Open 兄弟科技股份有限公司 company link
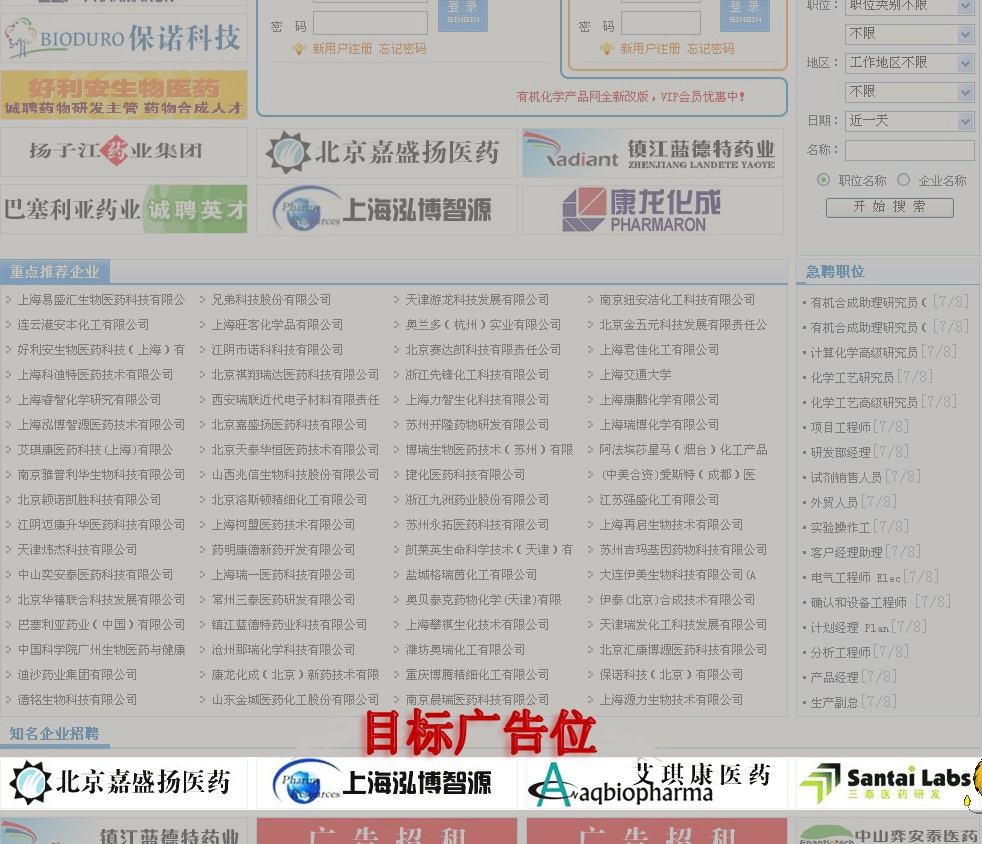This screenshot has width=982, height=844. point(271,300)
